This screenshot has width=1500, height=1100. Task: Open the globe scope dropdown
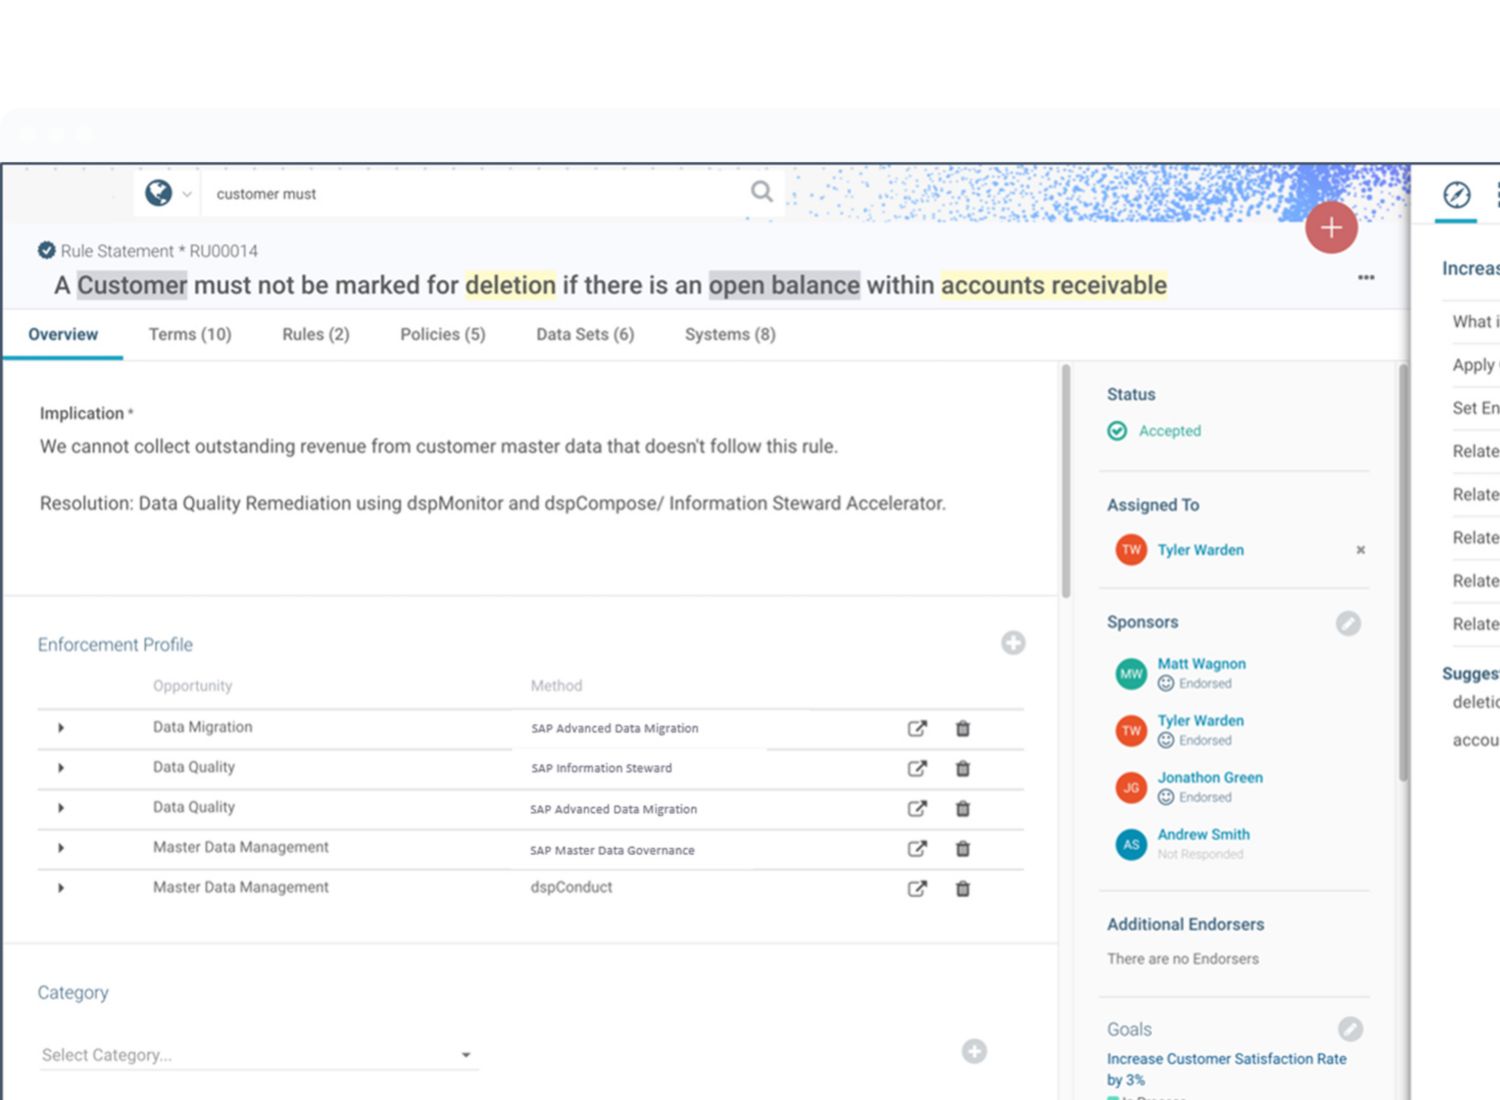pyautogui.click(x=167, y=193)
